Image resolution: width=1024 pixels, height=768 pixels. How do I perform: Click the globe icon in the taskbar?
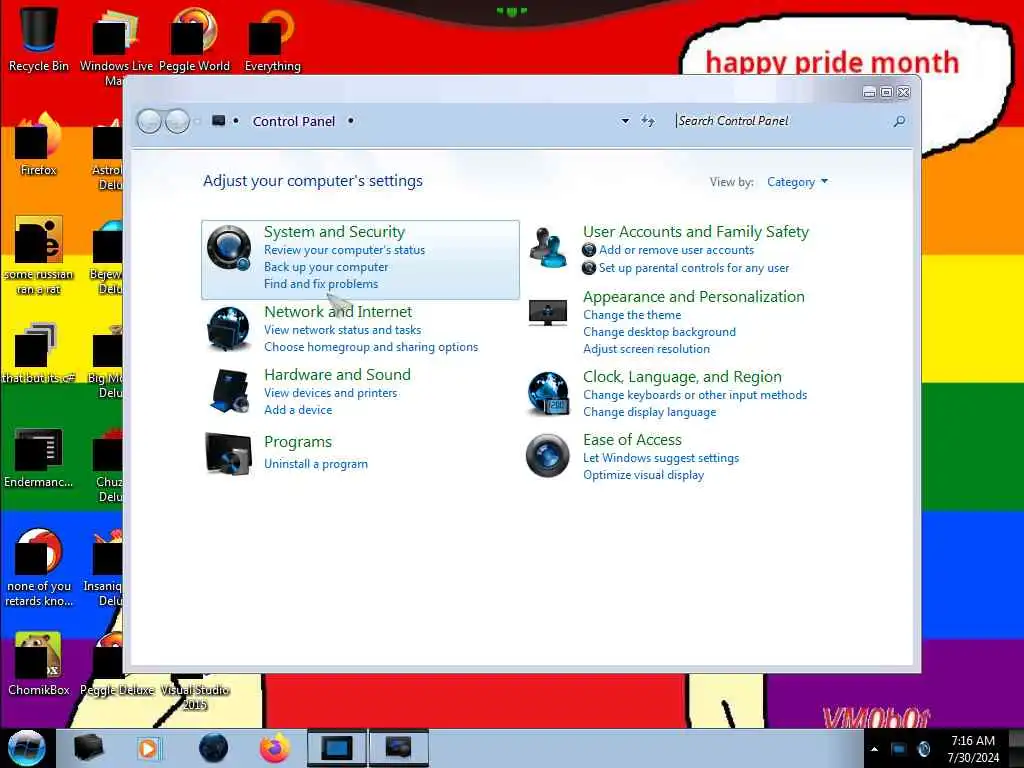tap(213, 748)
